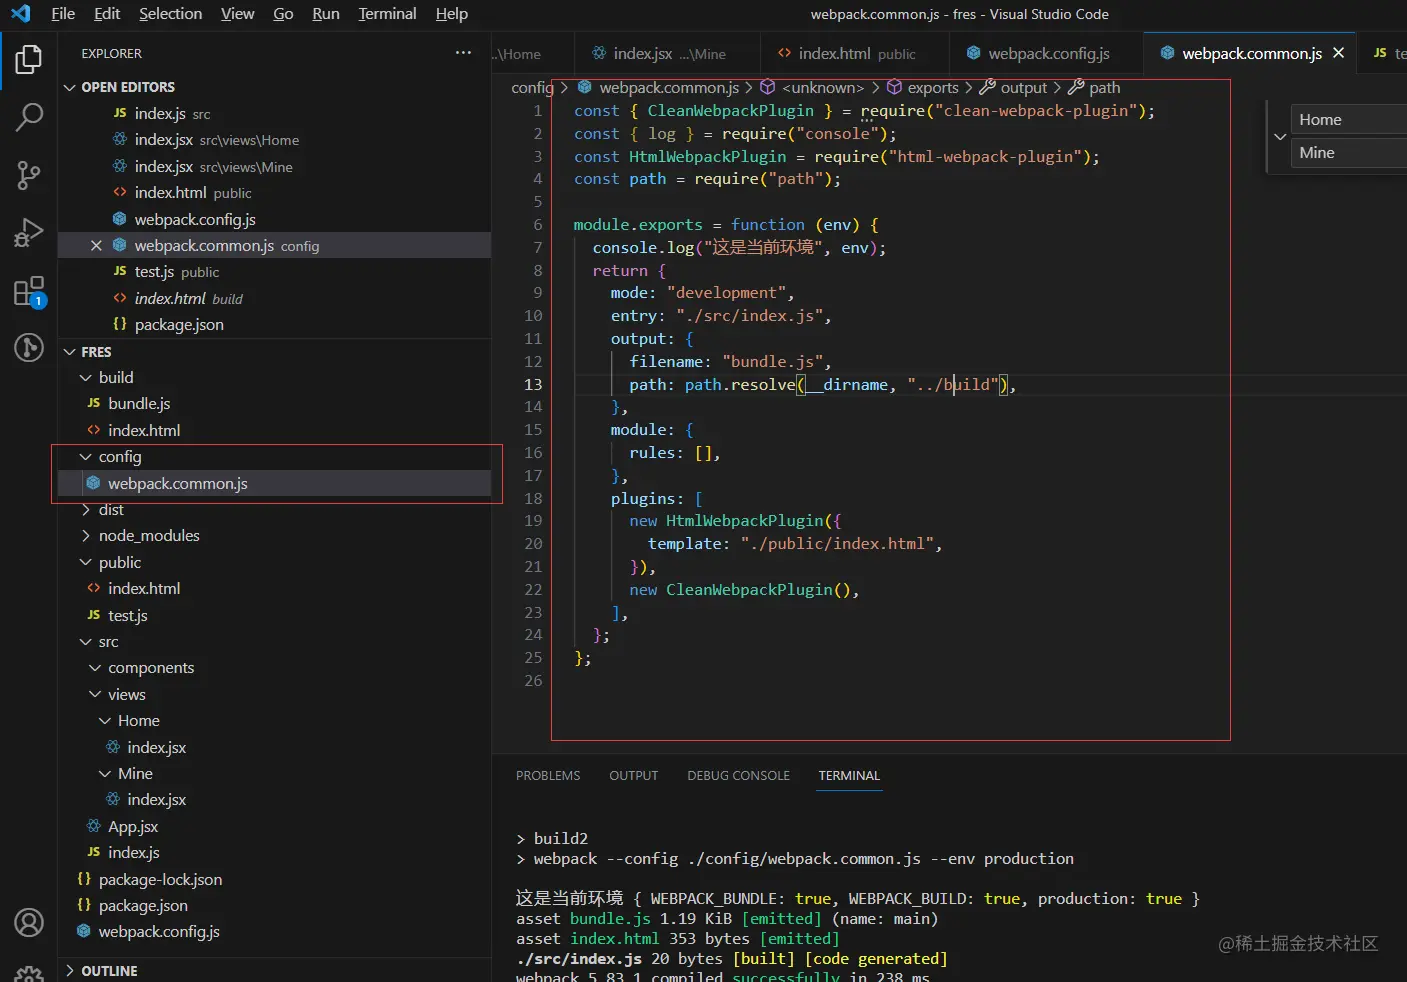Click the source control graph icon in activity bar
Viewport: 1407px width, 982px height.
(29, 348)
